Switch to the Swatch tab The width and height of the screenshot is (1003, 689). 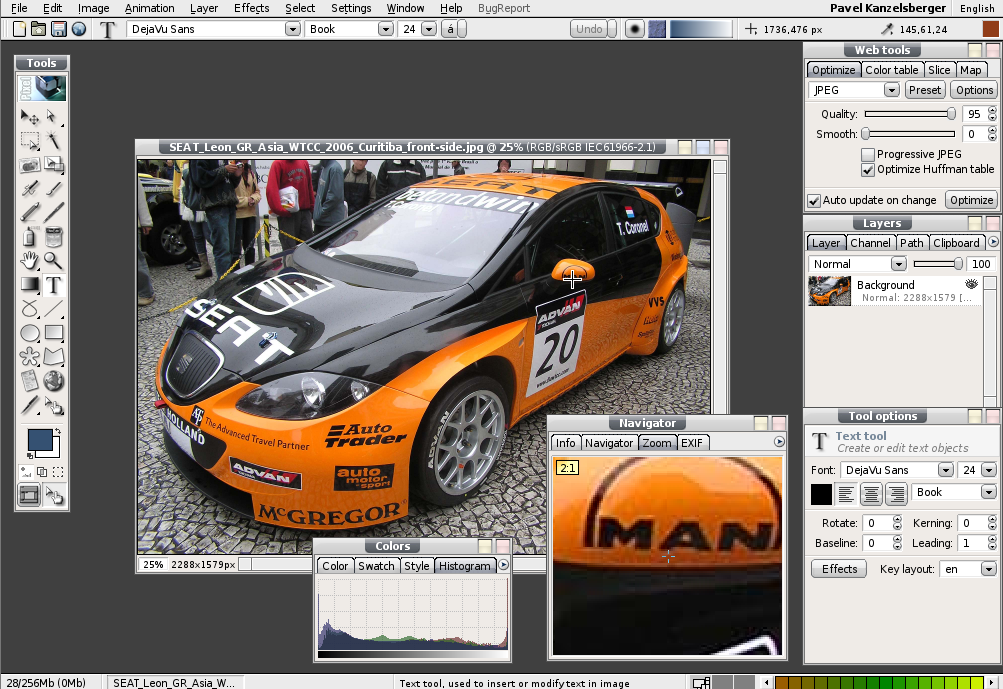pos(376,566)
